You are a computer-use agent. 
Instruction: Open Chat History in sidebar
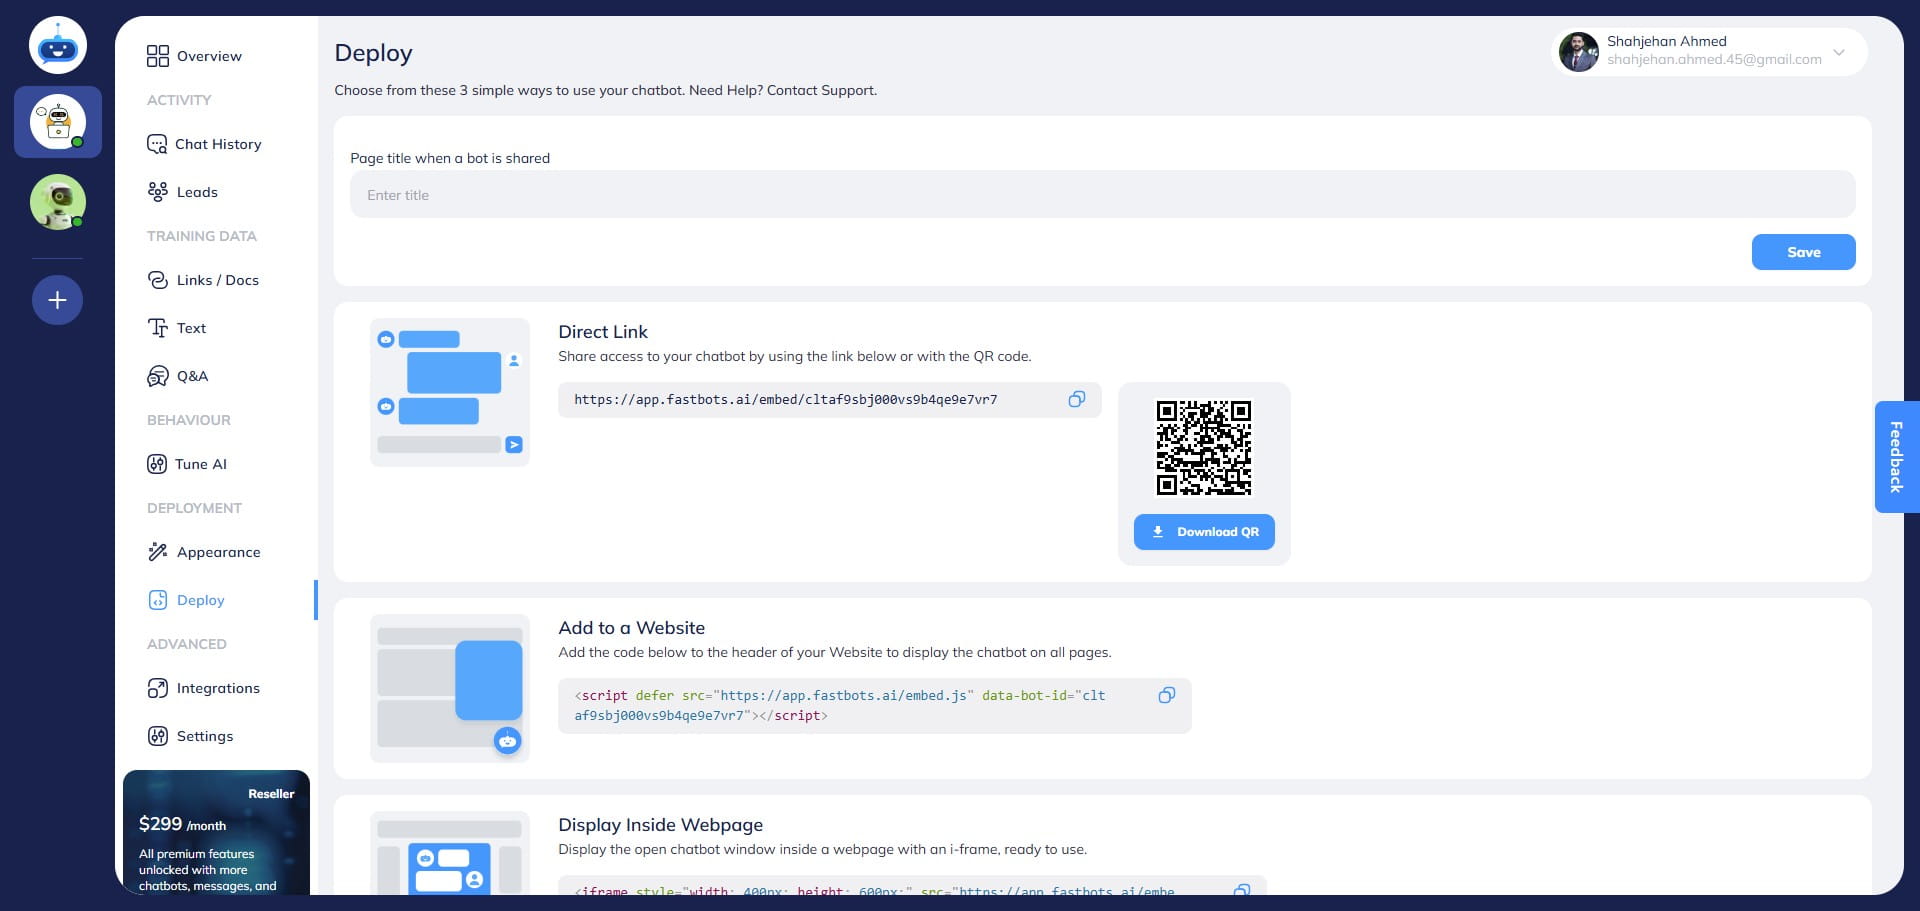point(217,144)
